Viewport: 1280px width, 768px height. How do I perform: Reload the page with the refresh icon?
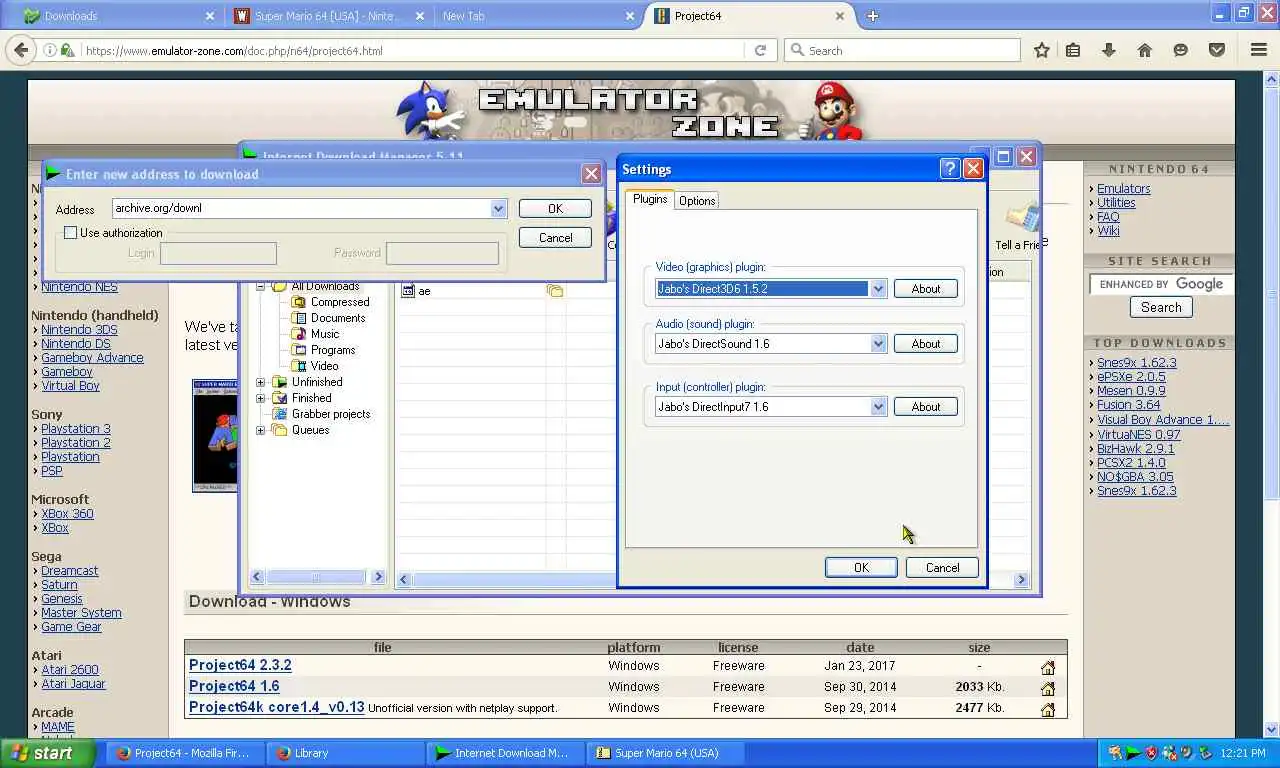click(x=760, y=50)
